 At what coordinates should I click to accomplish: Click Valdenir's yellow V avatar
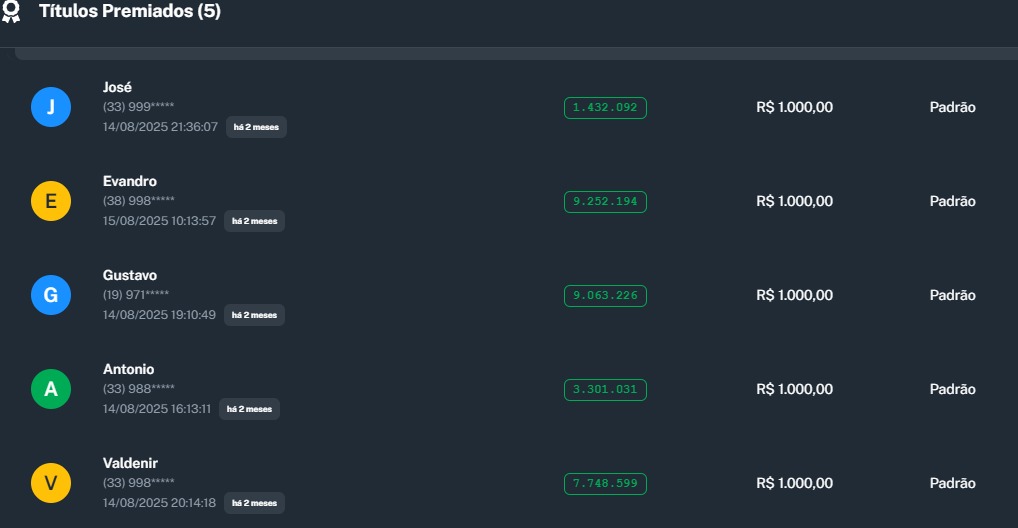pos(51,483)
